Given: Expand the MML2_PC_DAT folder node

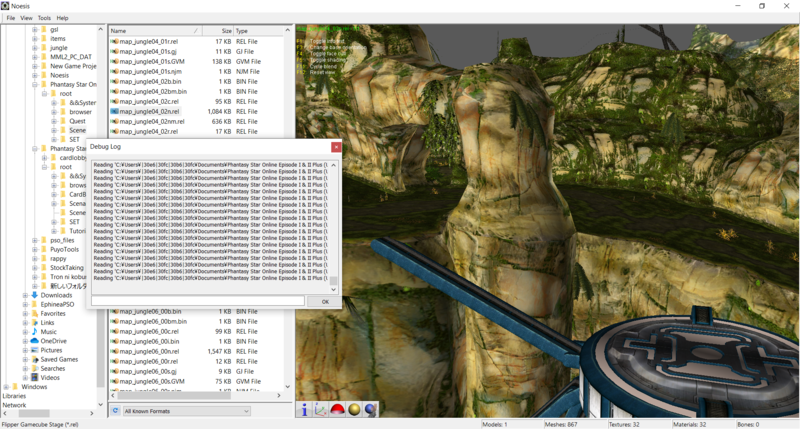Looking at the screenshot, I should [35, 57].
